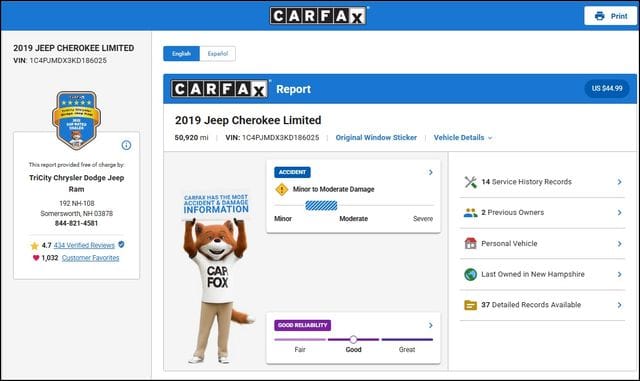Click the GOOD RELIABILITY label badge

302,325
